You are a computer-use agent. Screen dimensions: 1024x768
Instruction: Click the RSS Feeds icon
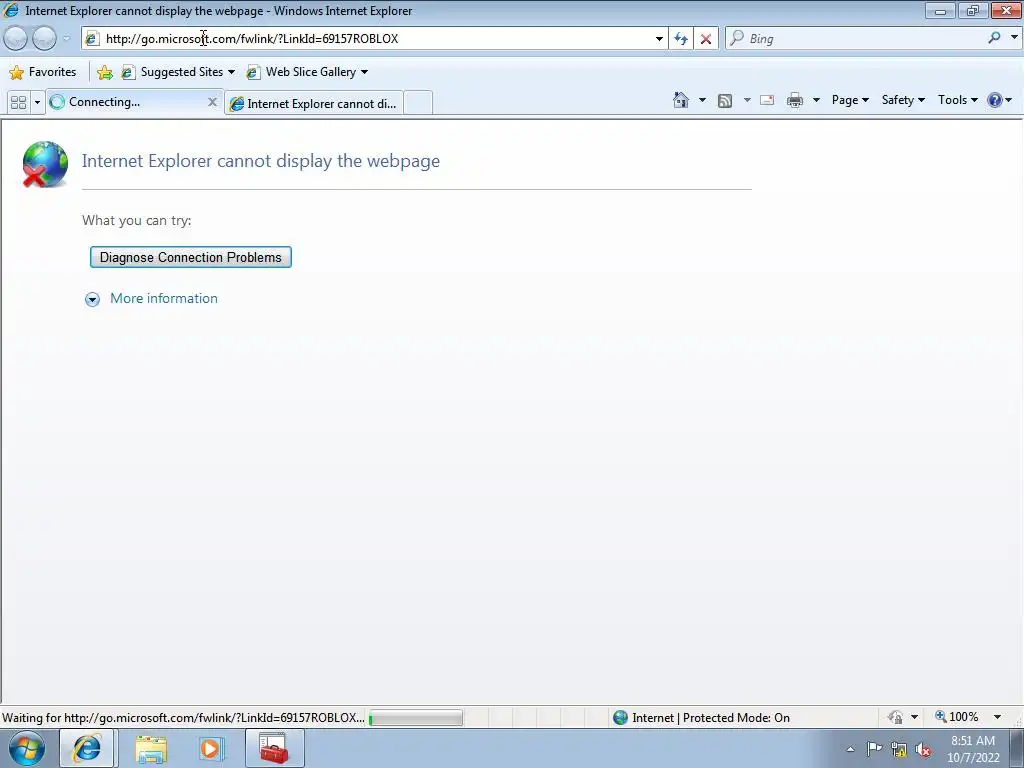(x=725, y=100)
